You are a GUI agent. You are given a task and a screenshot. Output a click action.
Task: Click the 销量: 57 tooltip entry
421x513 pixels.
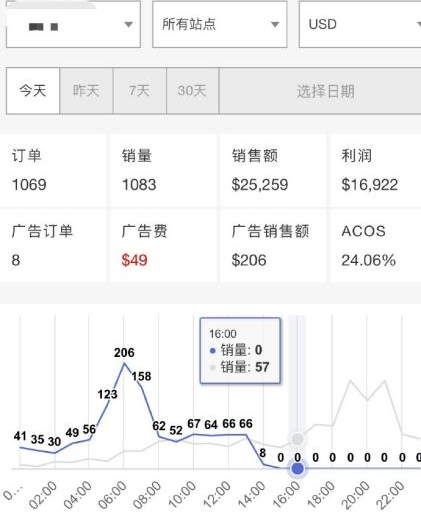click(239, 367)
